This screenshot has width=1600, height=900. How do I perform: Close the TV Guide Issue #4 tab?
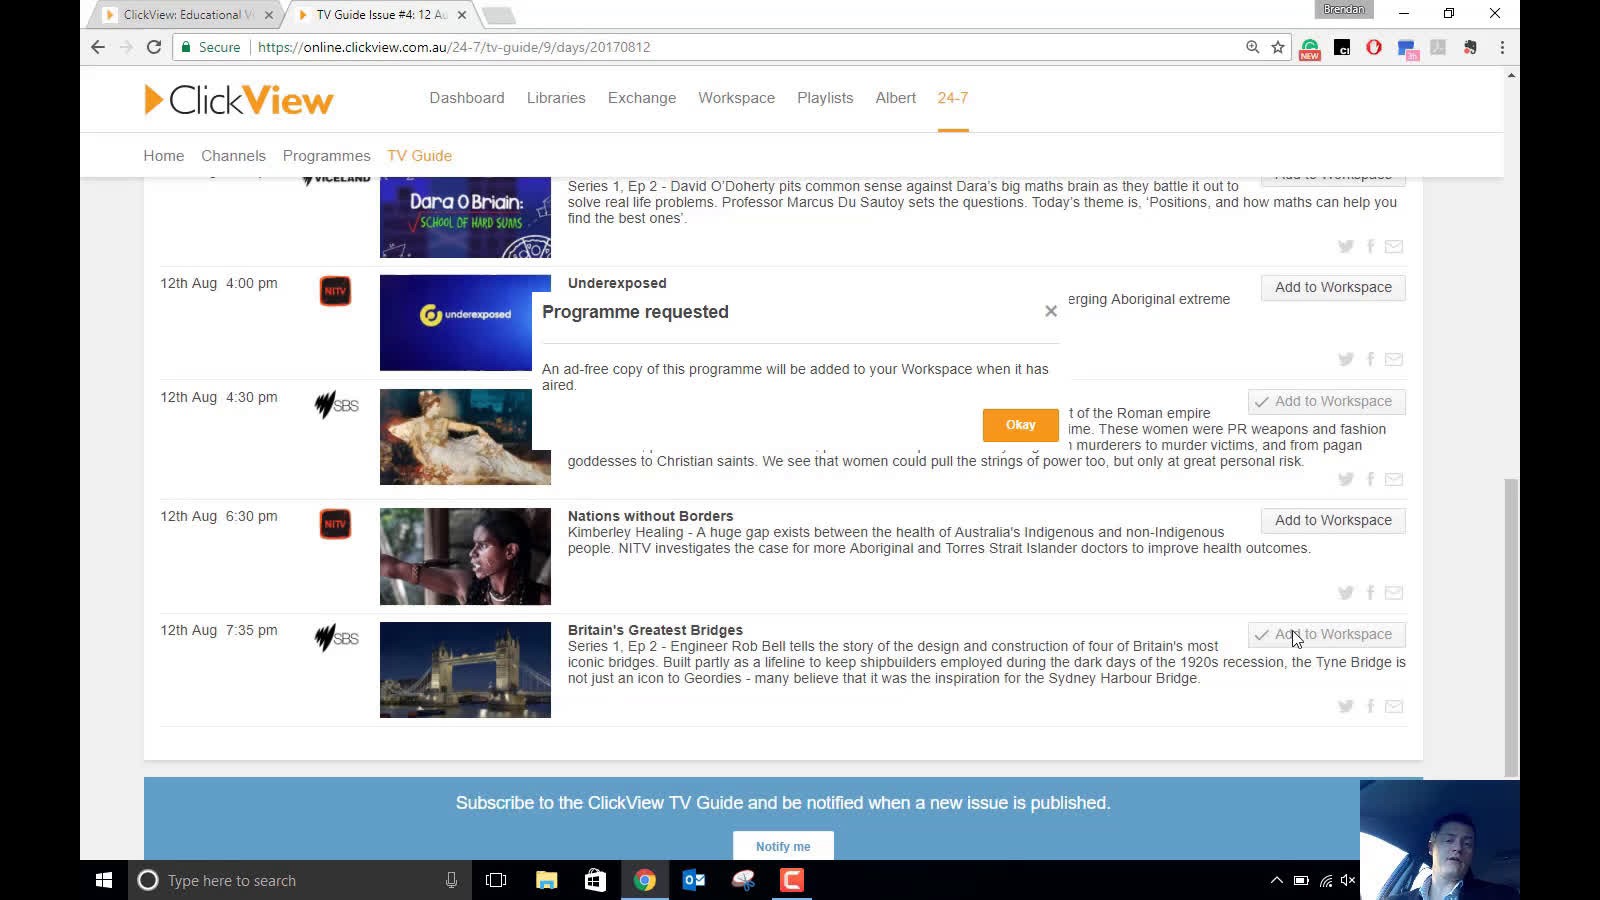462,15
